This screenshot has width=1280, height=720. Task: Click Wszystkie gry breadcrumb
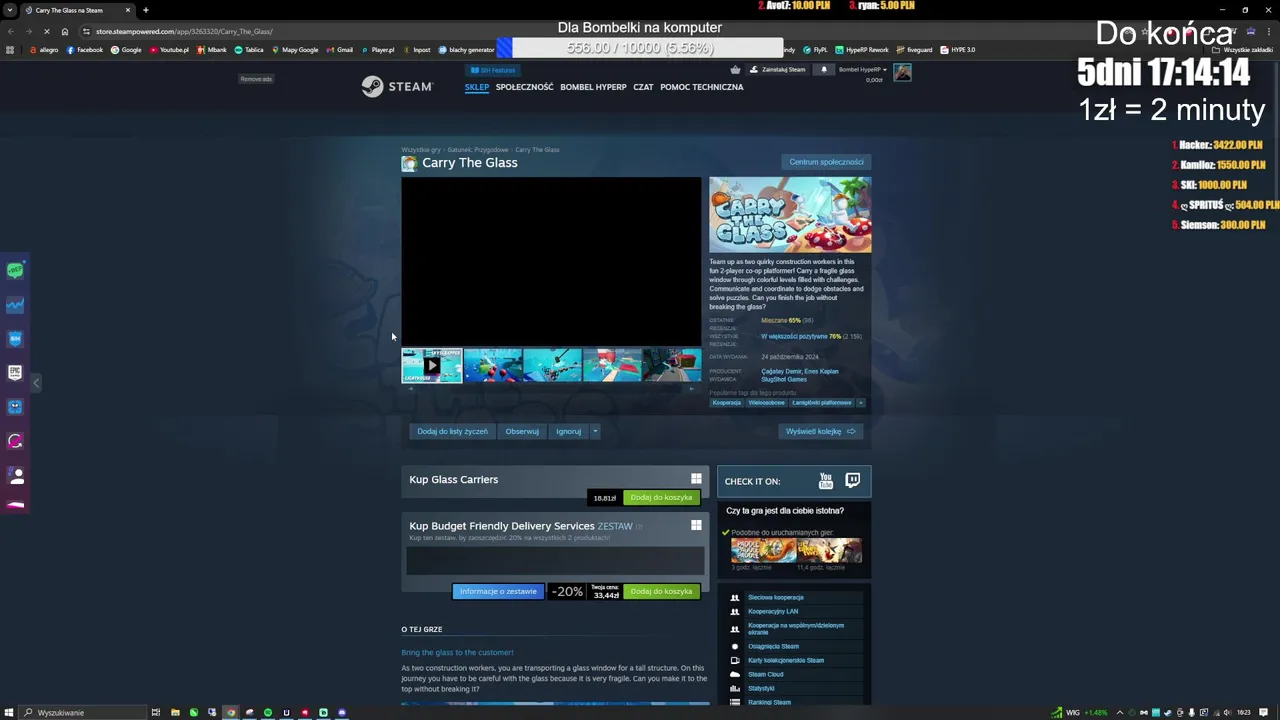click(420, 150)
